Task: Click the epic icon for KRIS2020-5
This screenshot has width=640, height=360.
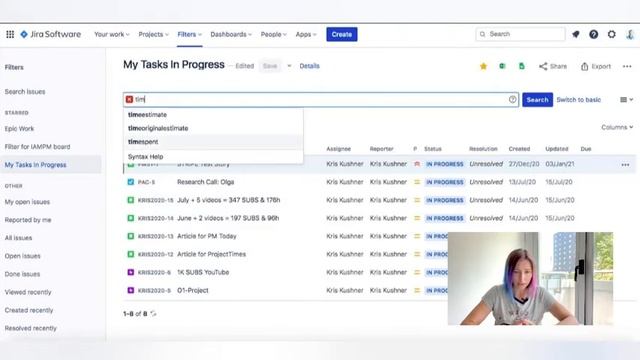Action: (x=131, y=290)
